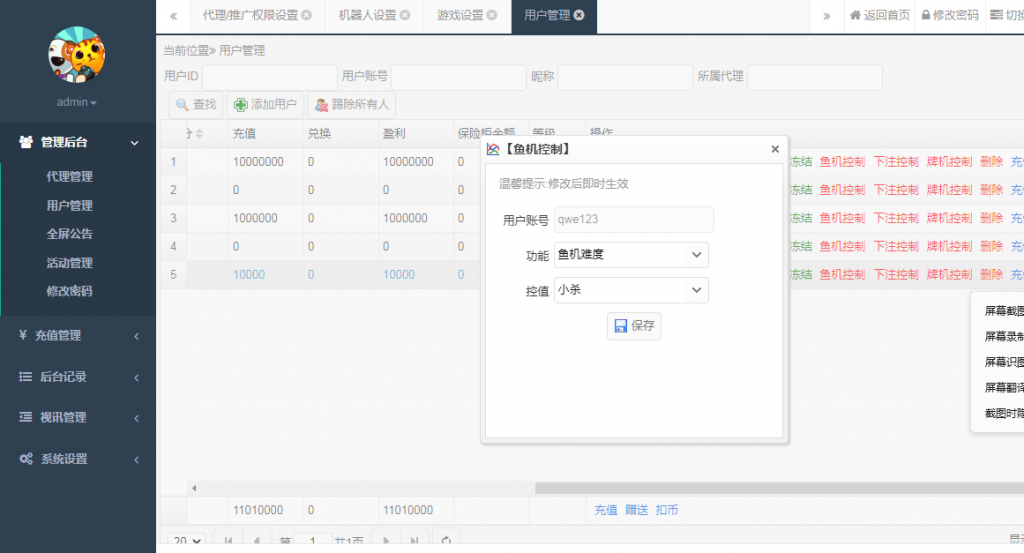This screenshot has height=553, width=1024.
Task: Click the 修改密码 lock icon in top bar
Action: (x=926, y=16)
